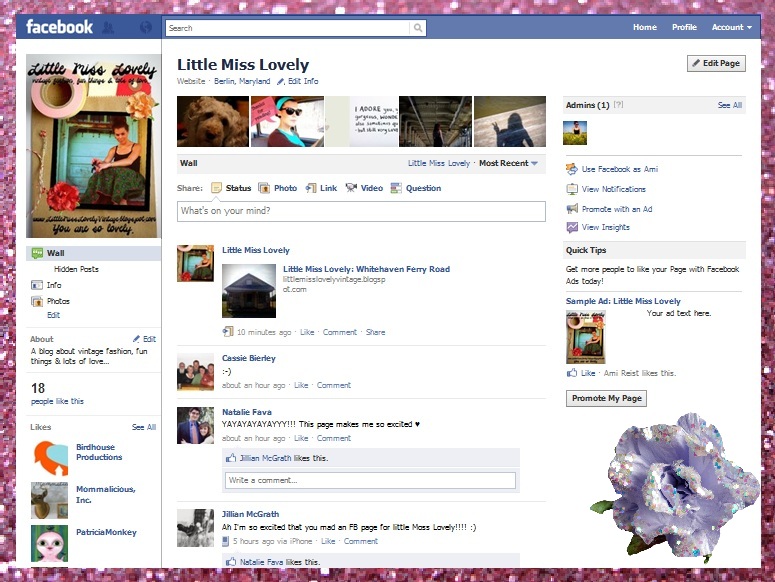Click the Use Facebook as Ami icon
775x582 pixels.
tap(572, 169)
